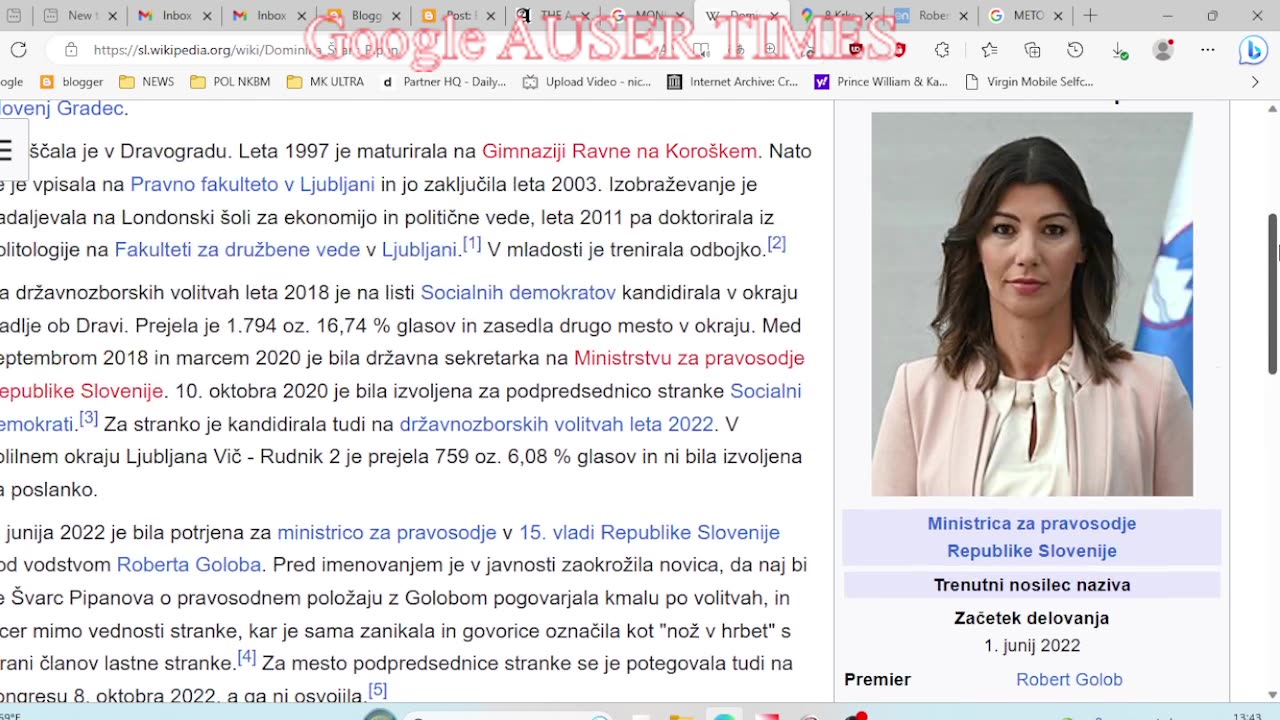Click the vertical scrollbar thumb
The height and width of the screenshot is (720, 1280).
click(x=1273, y=293)
